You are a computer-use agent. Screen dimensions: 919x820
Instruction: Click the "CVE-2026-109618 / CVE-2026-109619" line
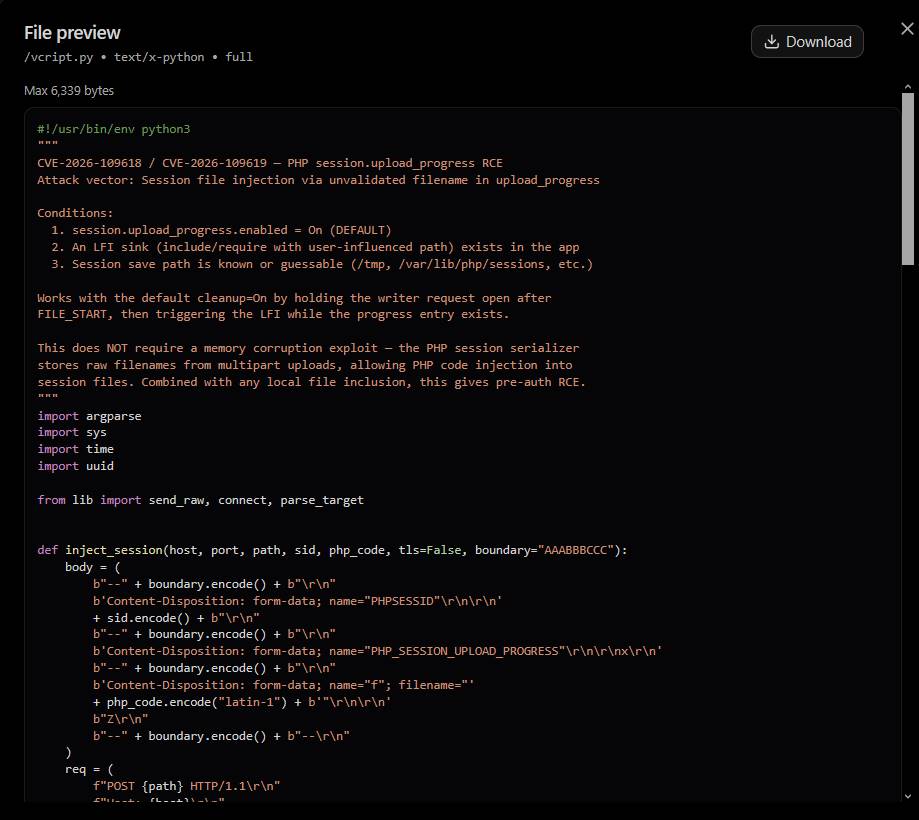[270, 163]
